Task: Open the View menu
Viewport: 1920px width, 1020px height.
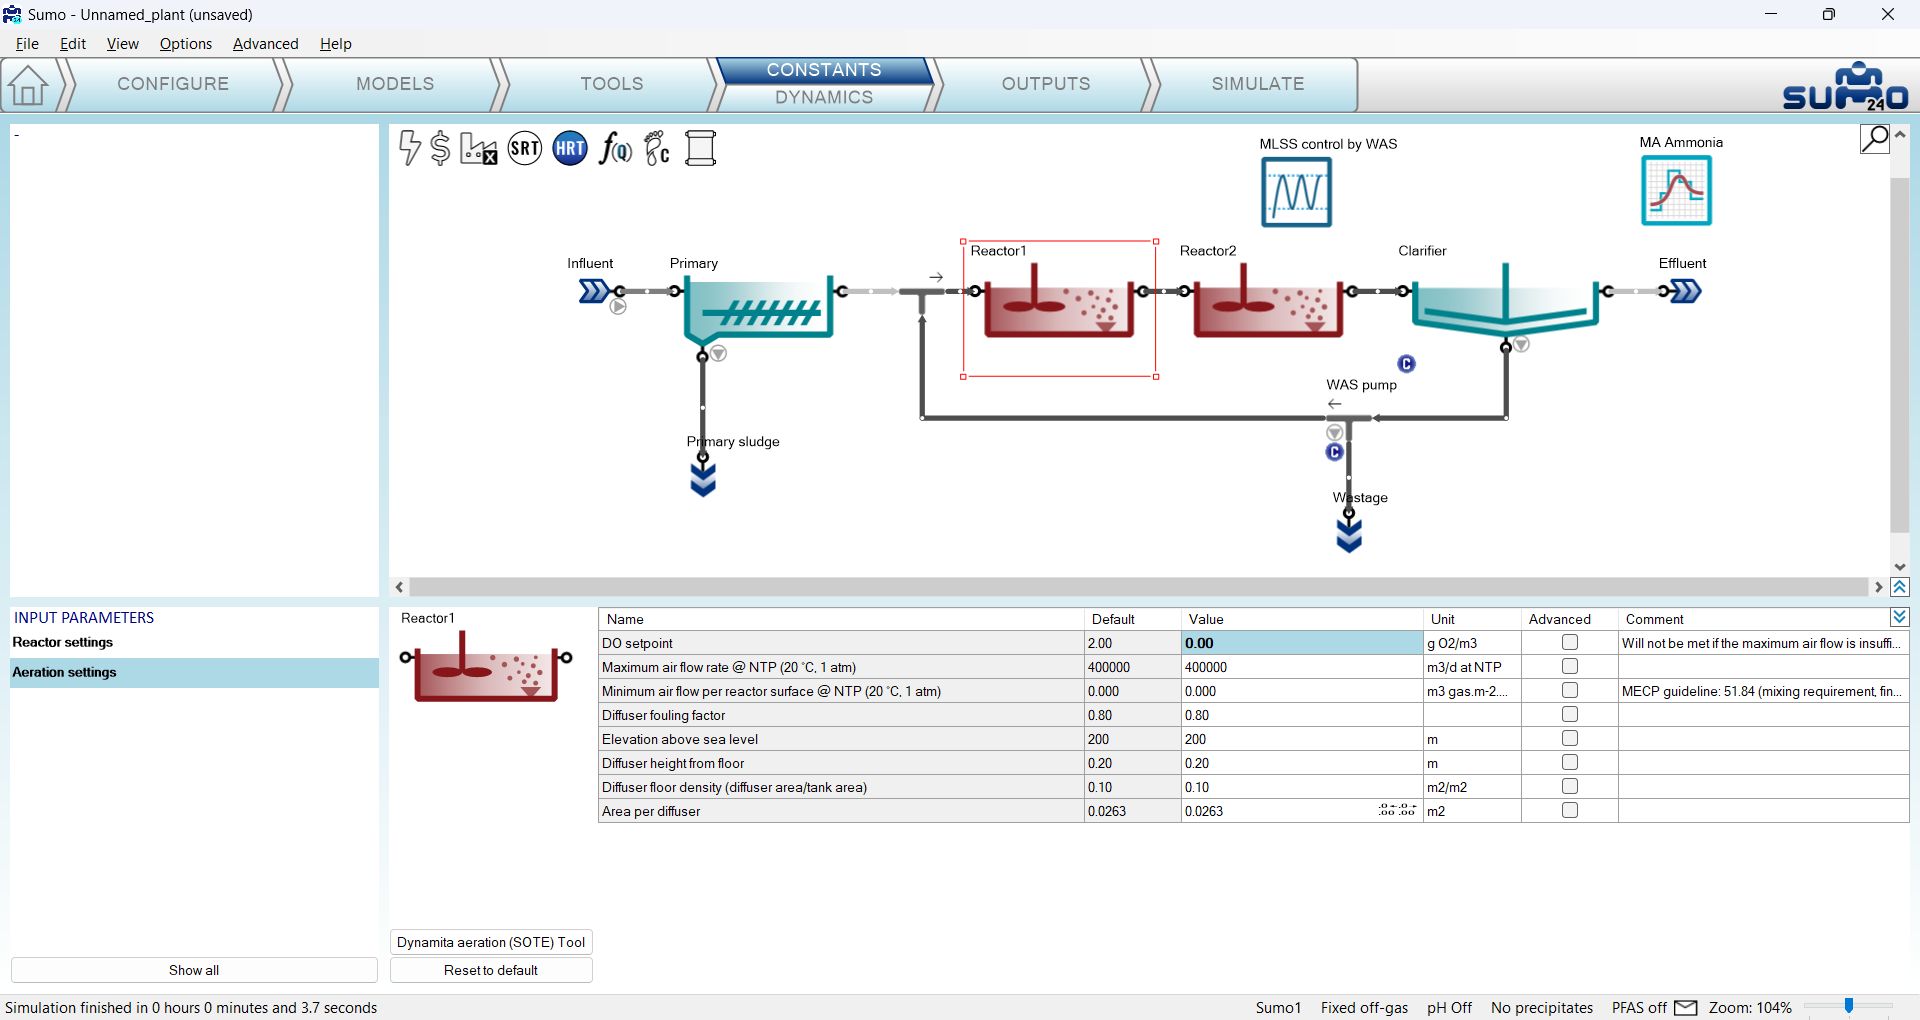Action: click(x=123, y=44)
